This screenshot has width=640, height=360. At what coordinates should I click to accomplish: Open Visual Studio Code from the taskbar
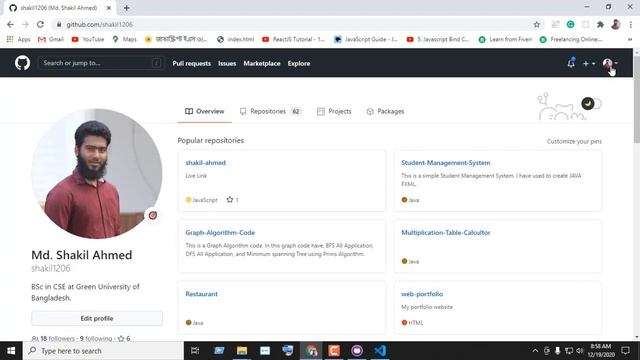point(380,351)
